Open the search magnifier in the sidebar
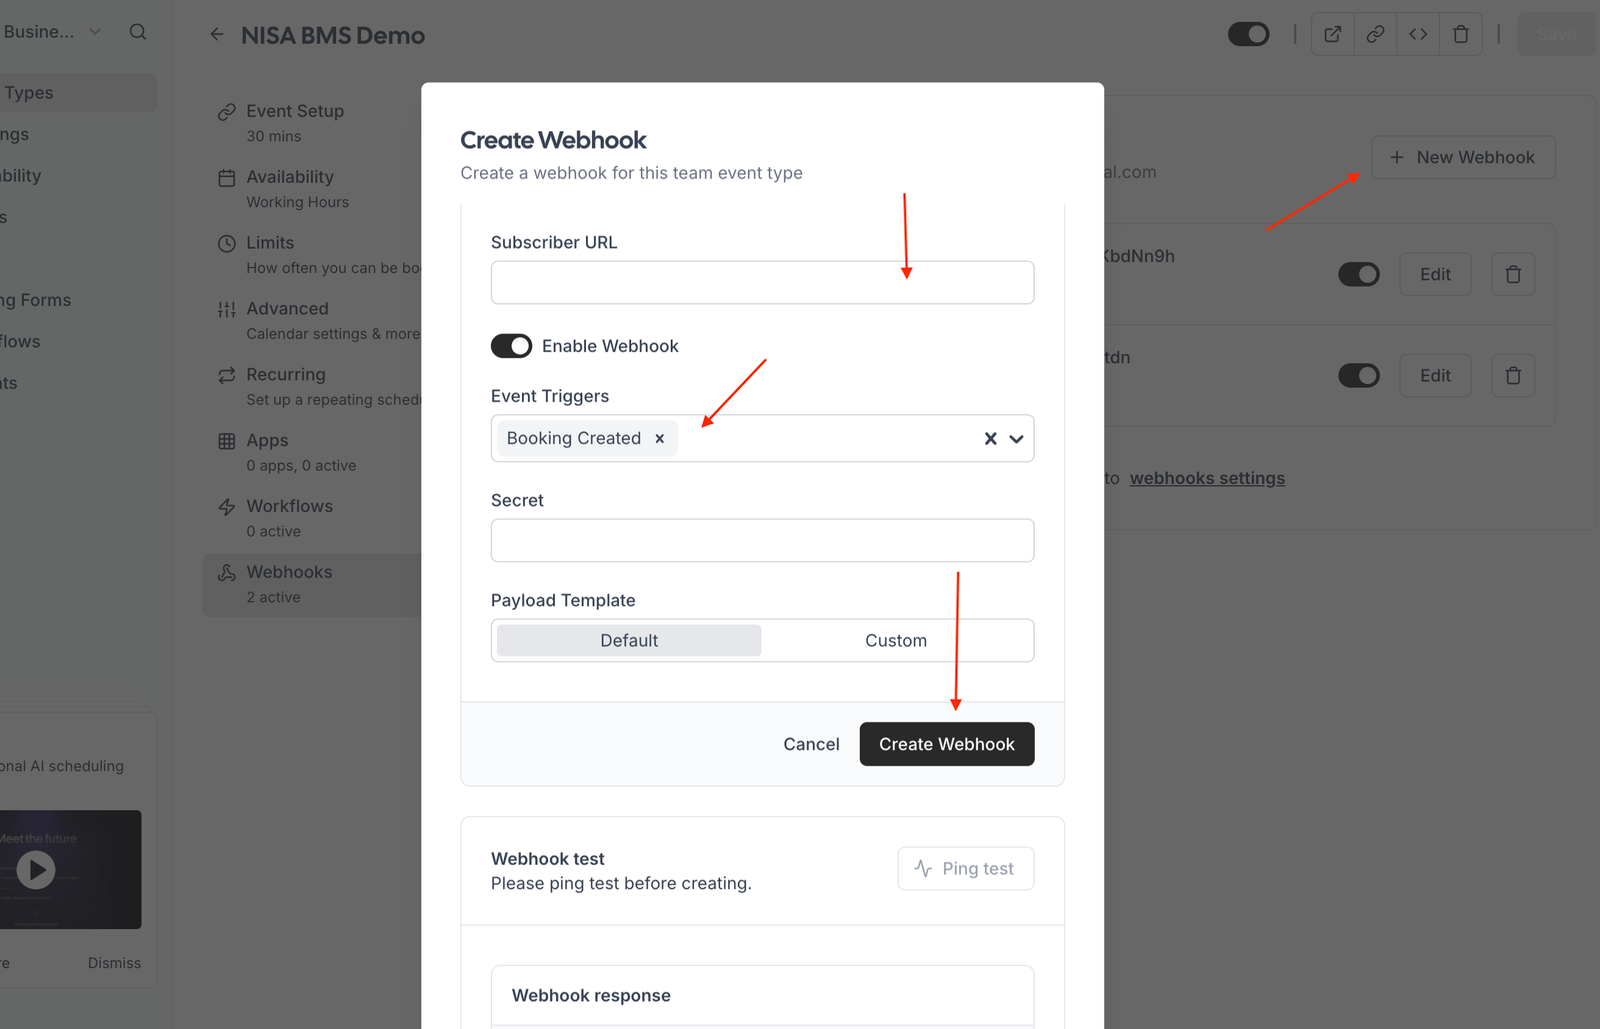 tap(138, 31)
